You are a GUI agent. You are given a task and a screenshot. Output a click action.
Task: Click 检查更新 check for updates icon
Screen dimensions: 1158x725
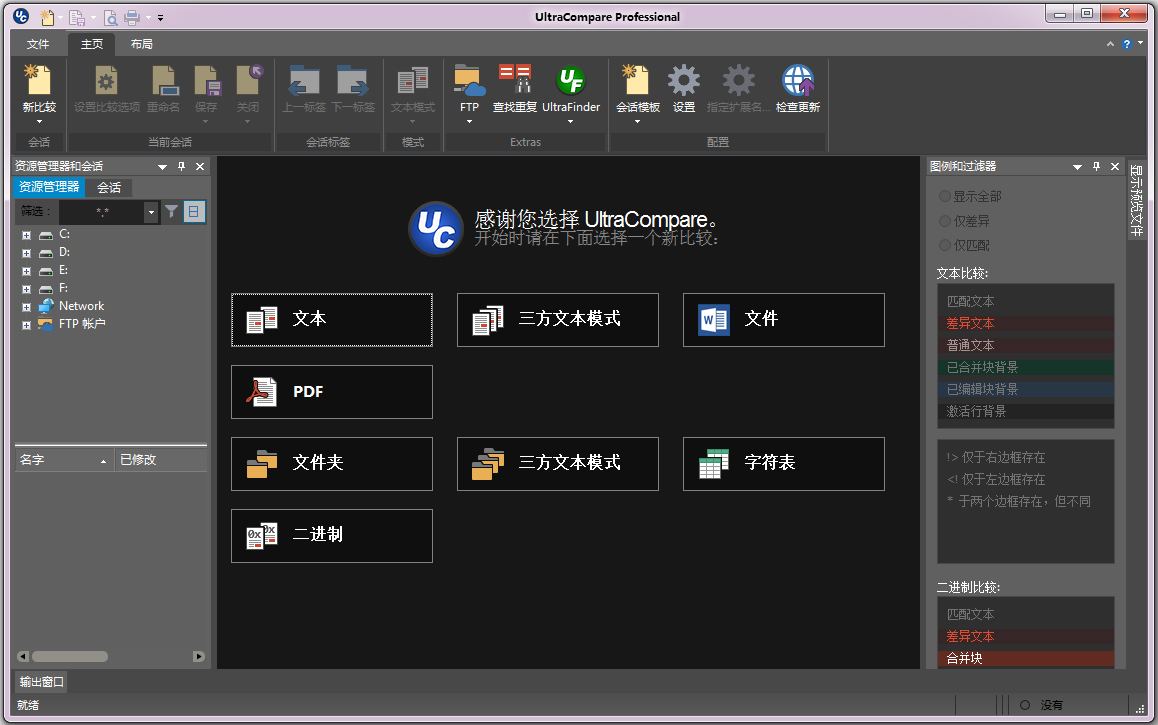(797, 82)
